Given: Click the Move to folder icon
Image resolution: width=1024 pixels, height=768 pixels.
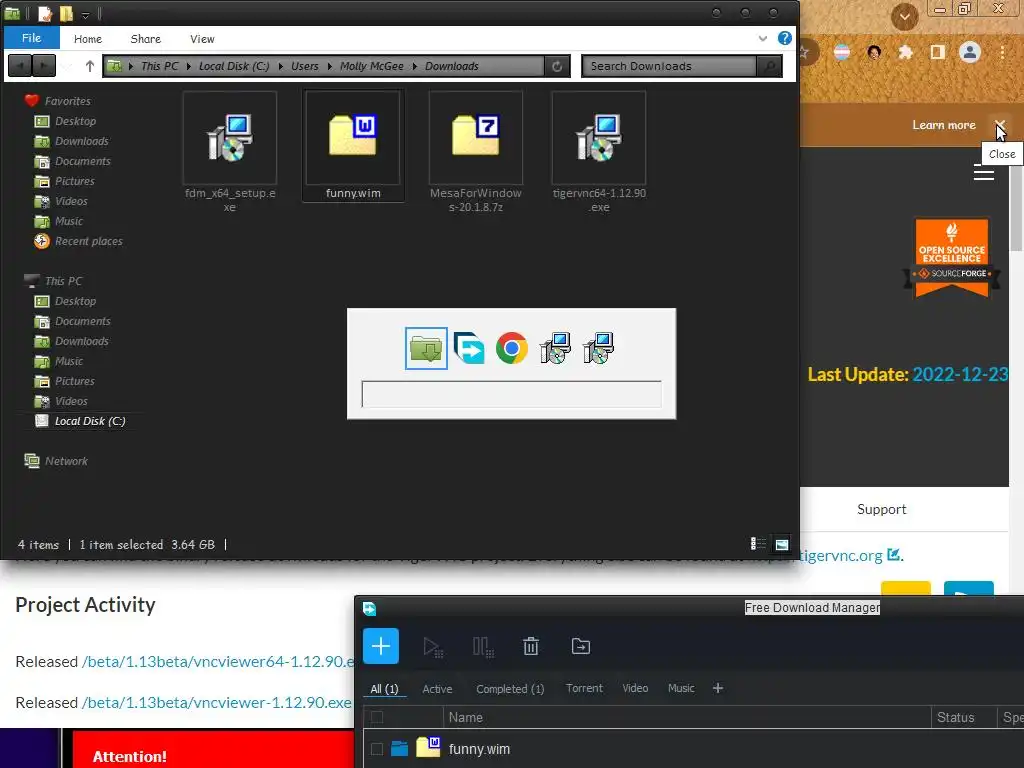Looking at the screenshot, I should (581, 646).
